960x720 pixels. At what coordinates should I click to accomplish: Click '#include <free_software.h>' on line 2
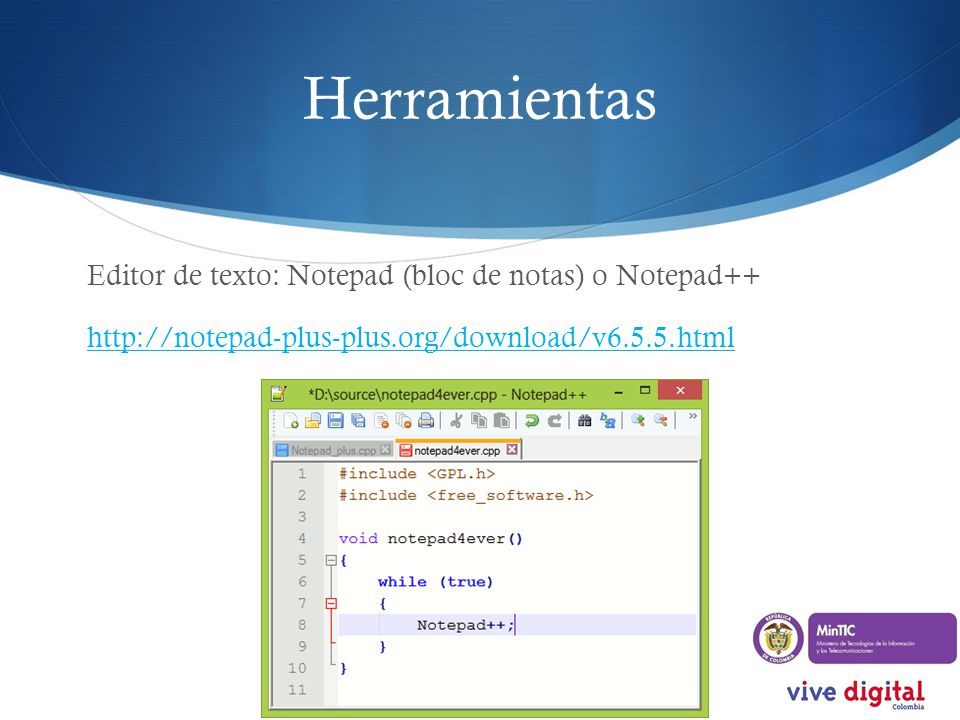tap(466, 495)
